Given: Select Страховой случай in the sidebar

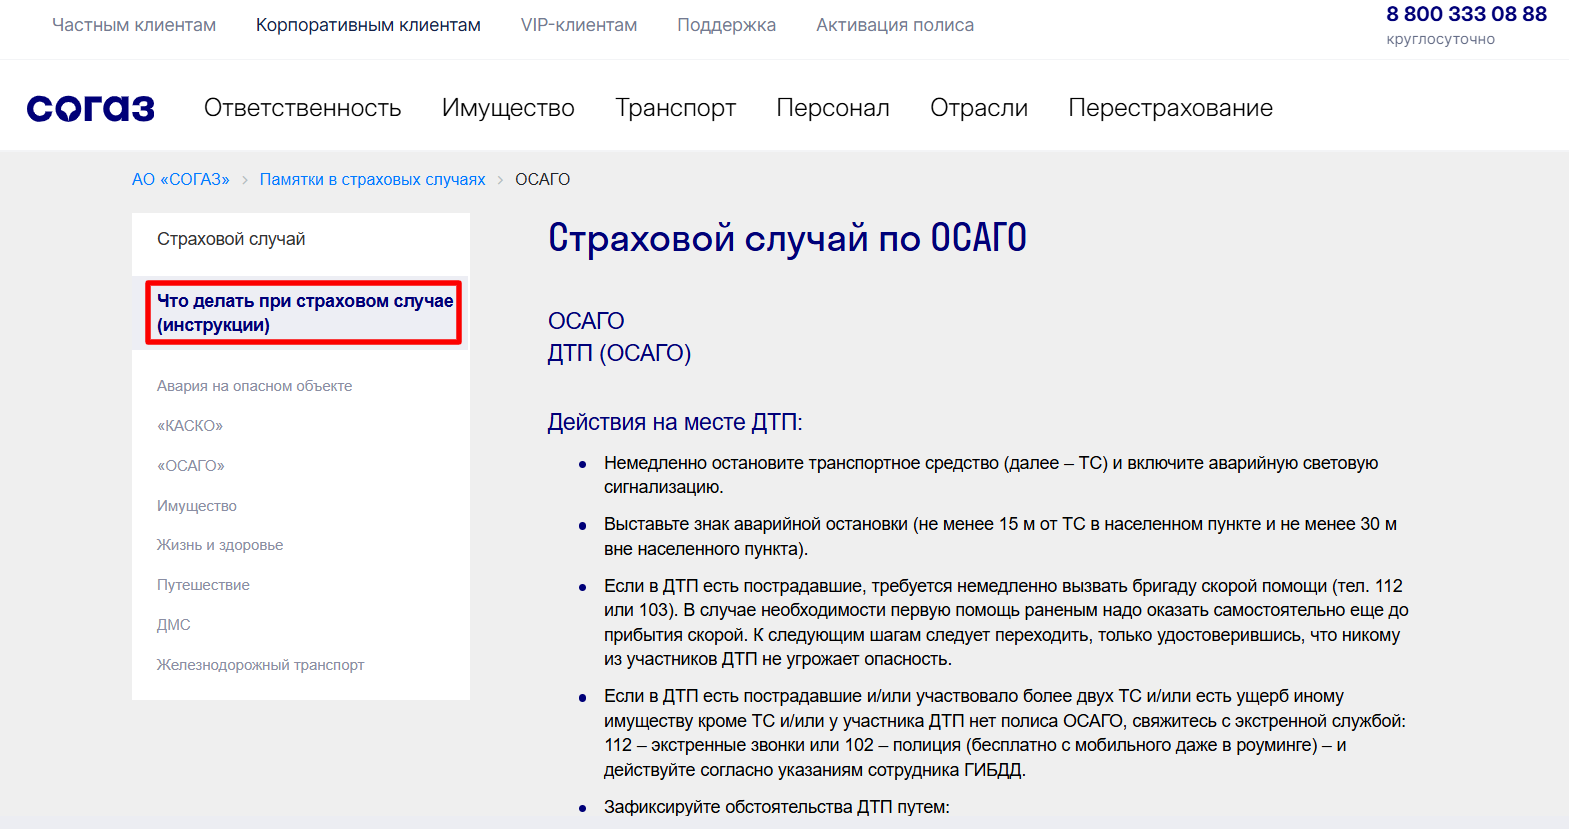Looking at the screenshot, I should (x=231, y=239).
